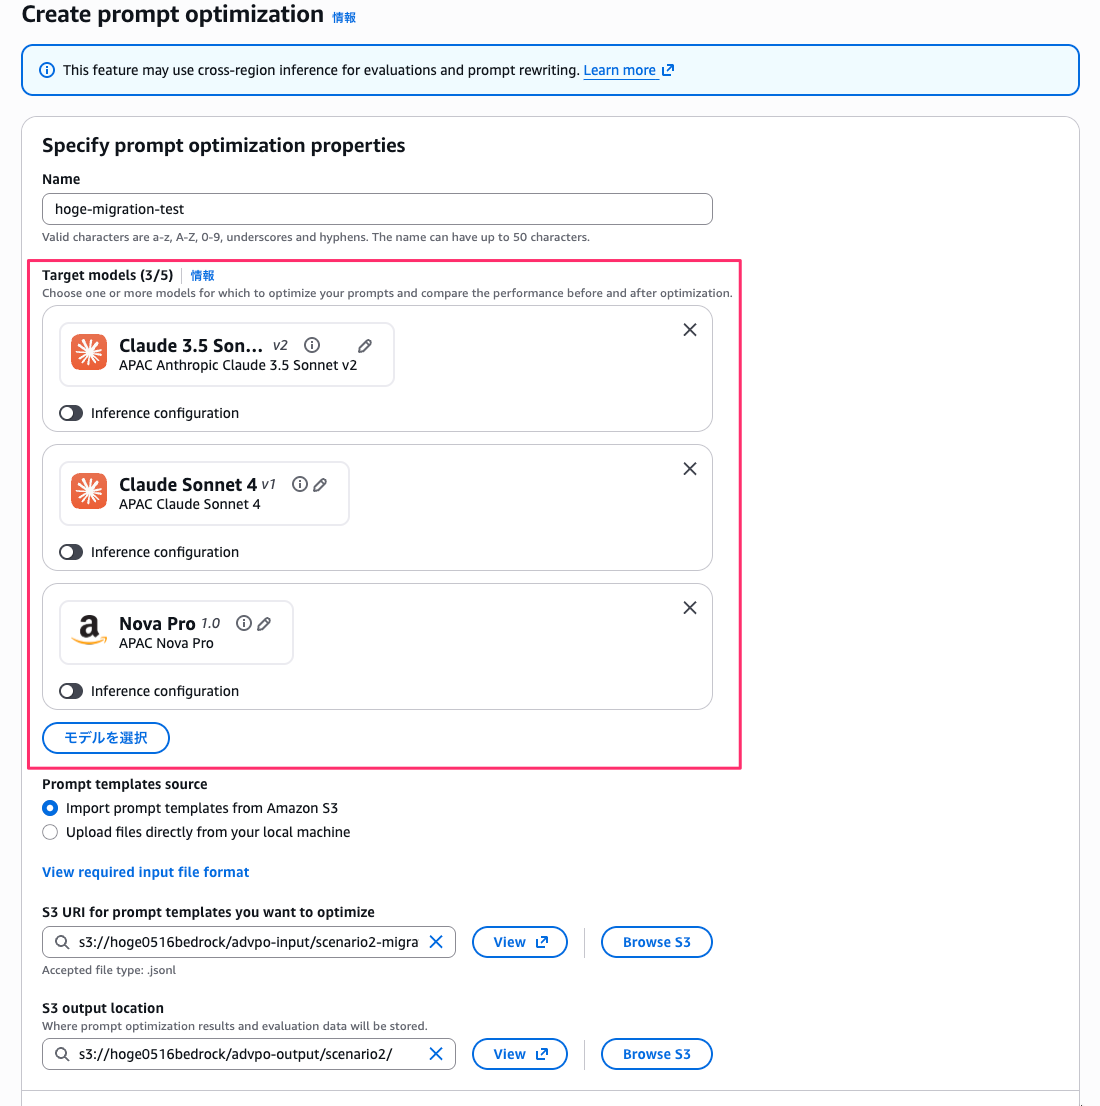Click into the Name input field
Viewport: 1100px width, 1106px height.
coord(377,209)
